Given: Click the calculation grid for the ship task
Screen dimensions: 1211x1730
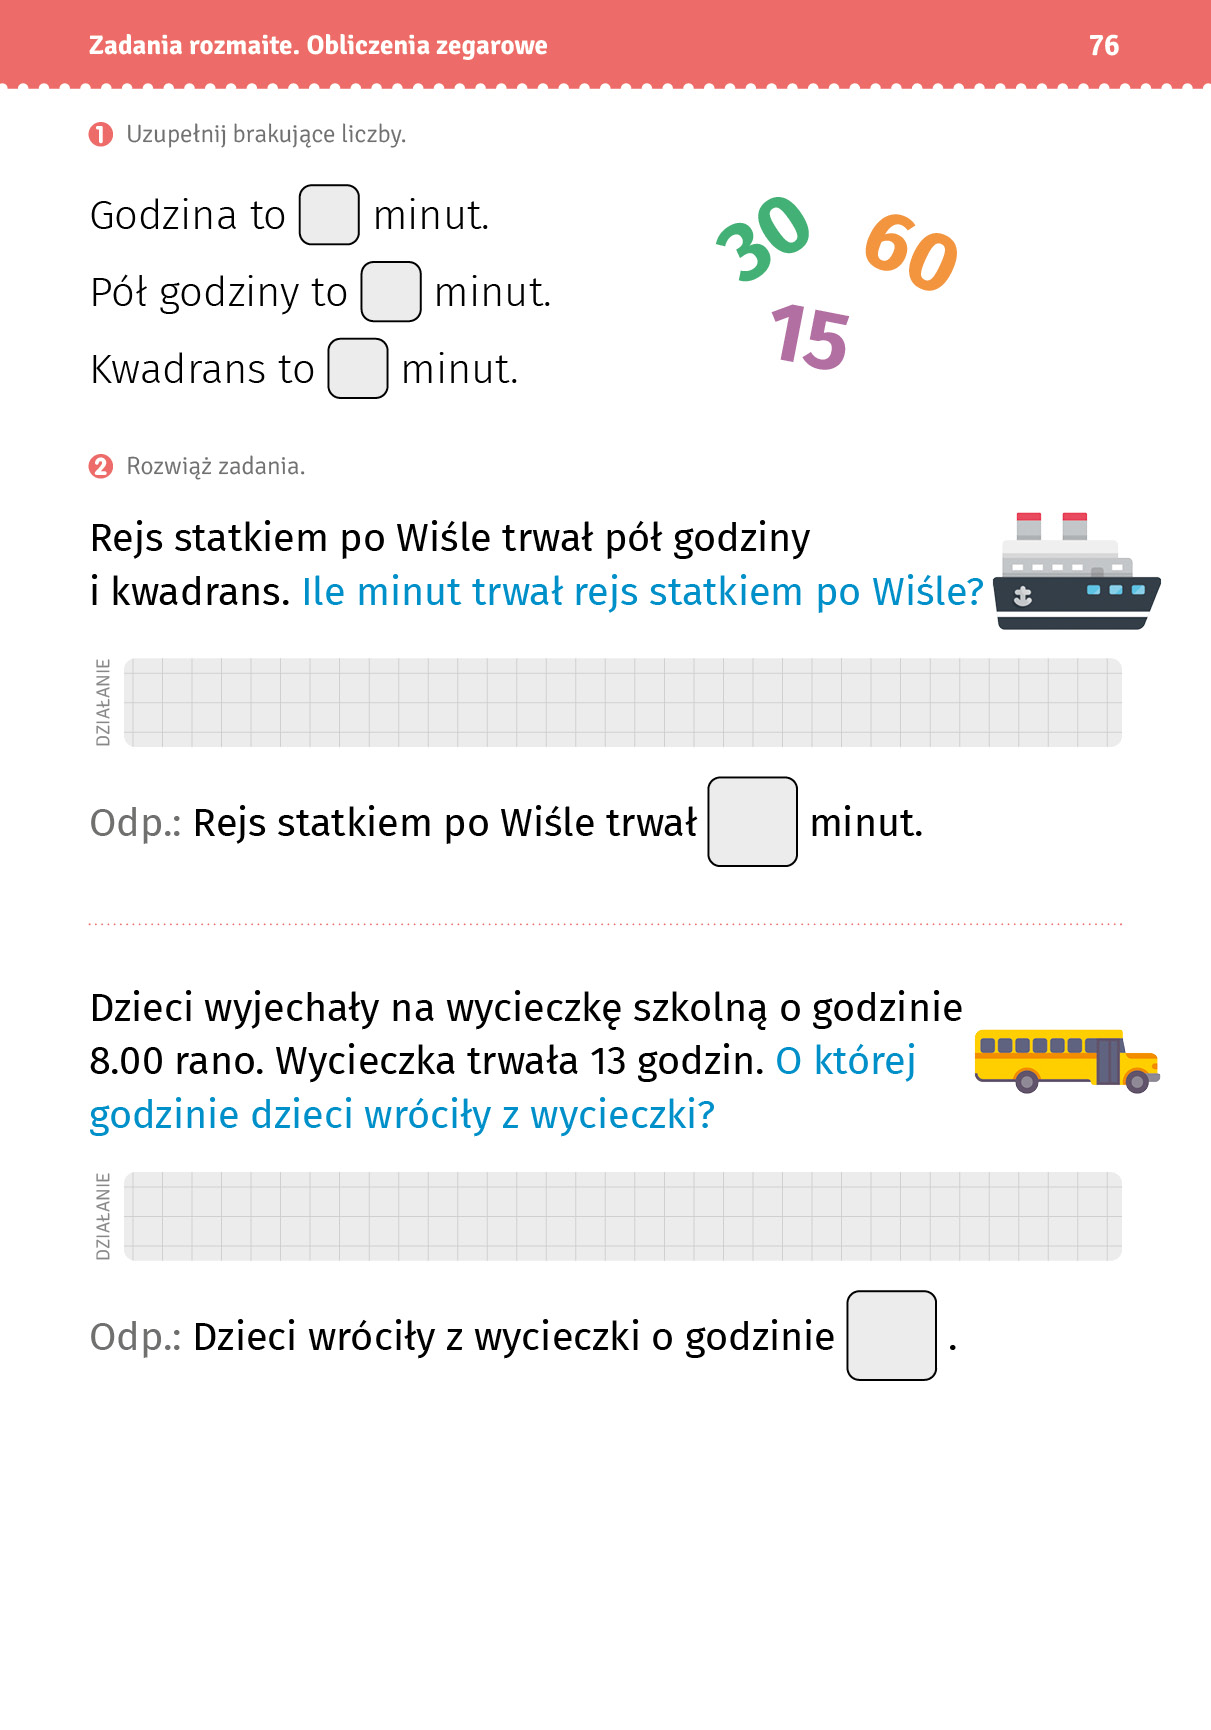Looking at the screenshot, I should pyautogui.click(x=622, y=702).
